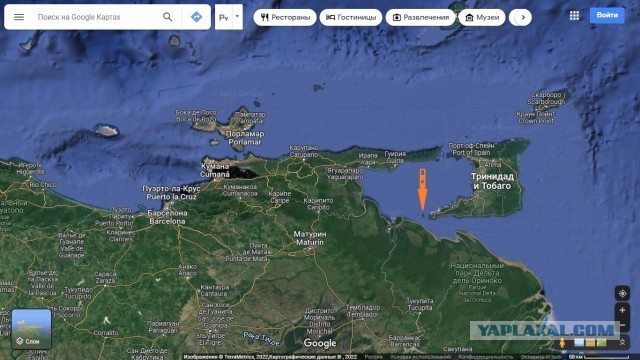Click the Кантаура Cantaura map label

pos(215,290)
